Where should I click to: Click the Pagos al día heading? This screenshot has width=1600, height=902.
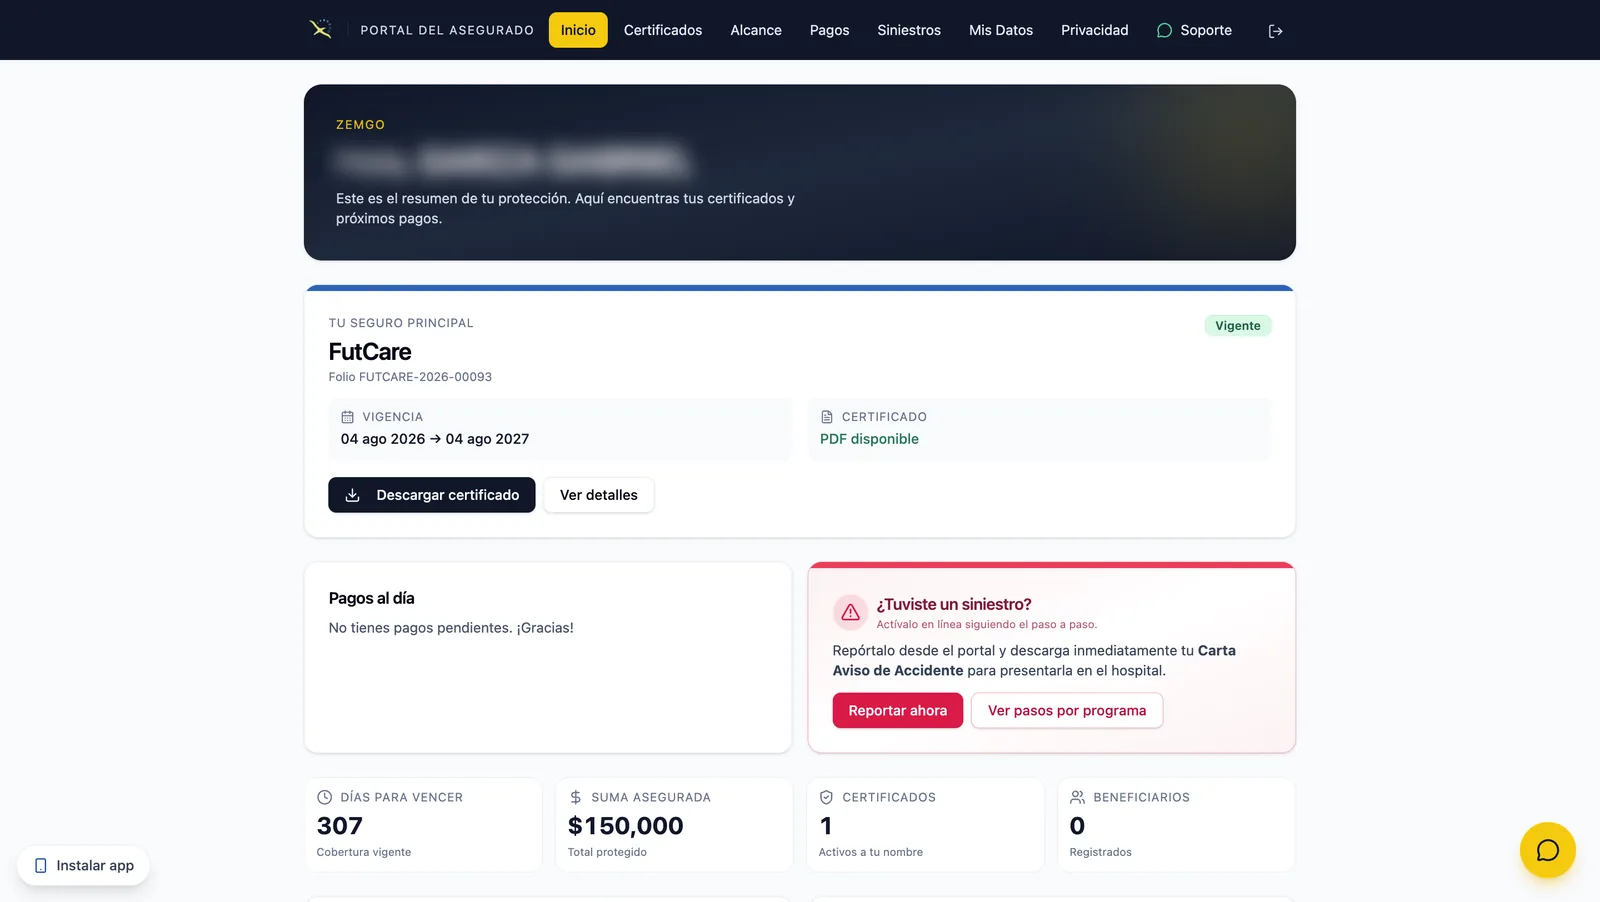pos(372,598)
